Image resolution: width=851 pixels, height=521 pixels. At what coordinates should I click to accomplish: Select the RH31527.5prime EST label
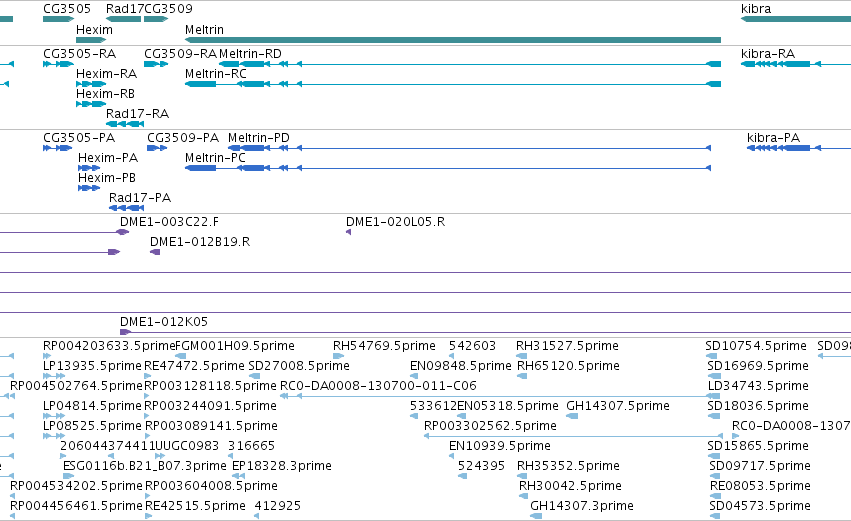pos(567,346)
